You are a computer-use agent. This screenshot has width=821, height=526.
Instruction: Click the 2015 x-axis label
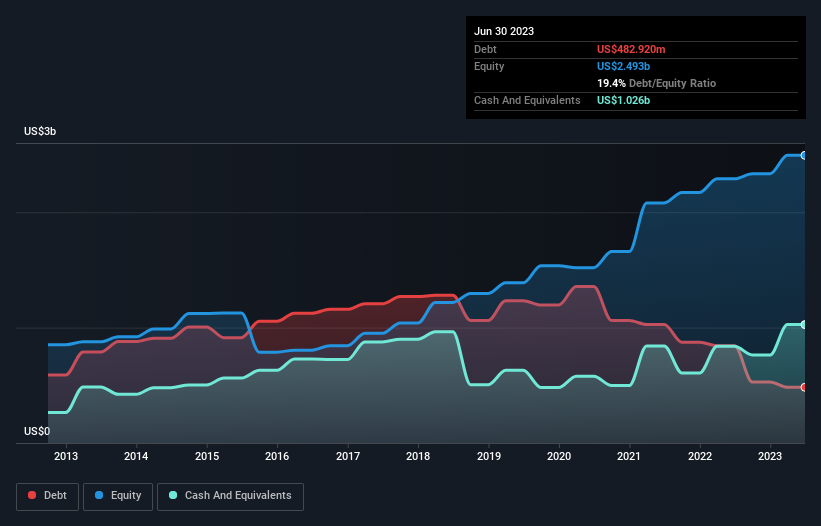pos(207,456)
